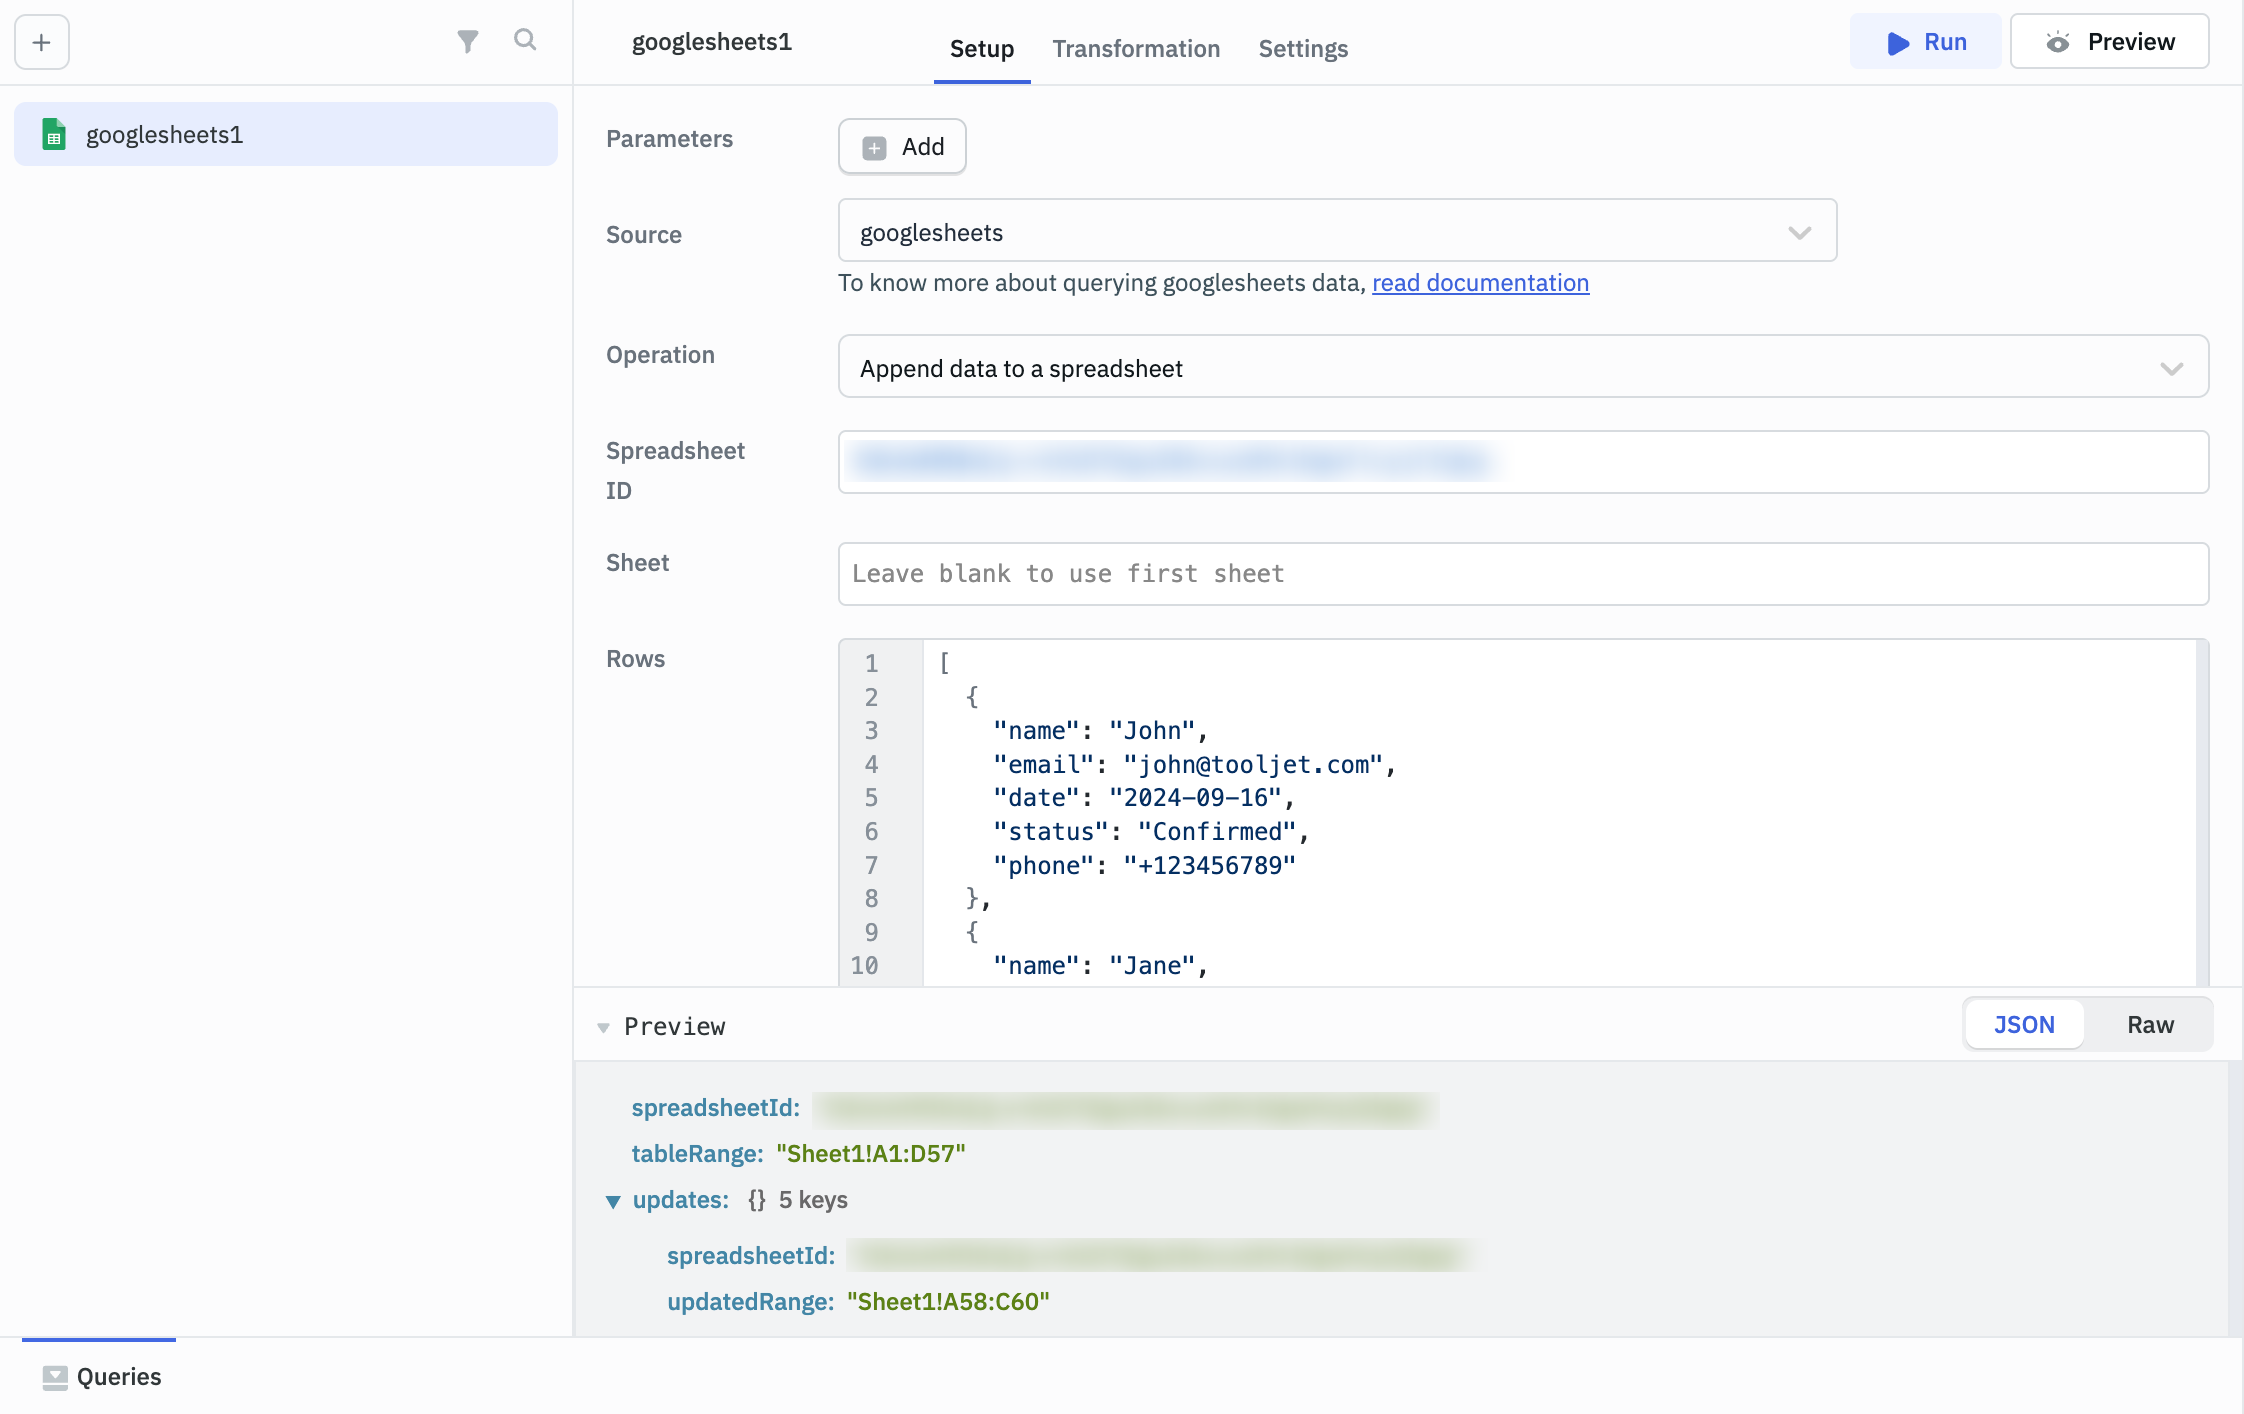Collapse the Preview section with its triangle
This screenshot has height=1414, width=2244.
pos(603,1026)
